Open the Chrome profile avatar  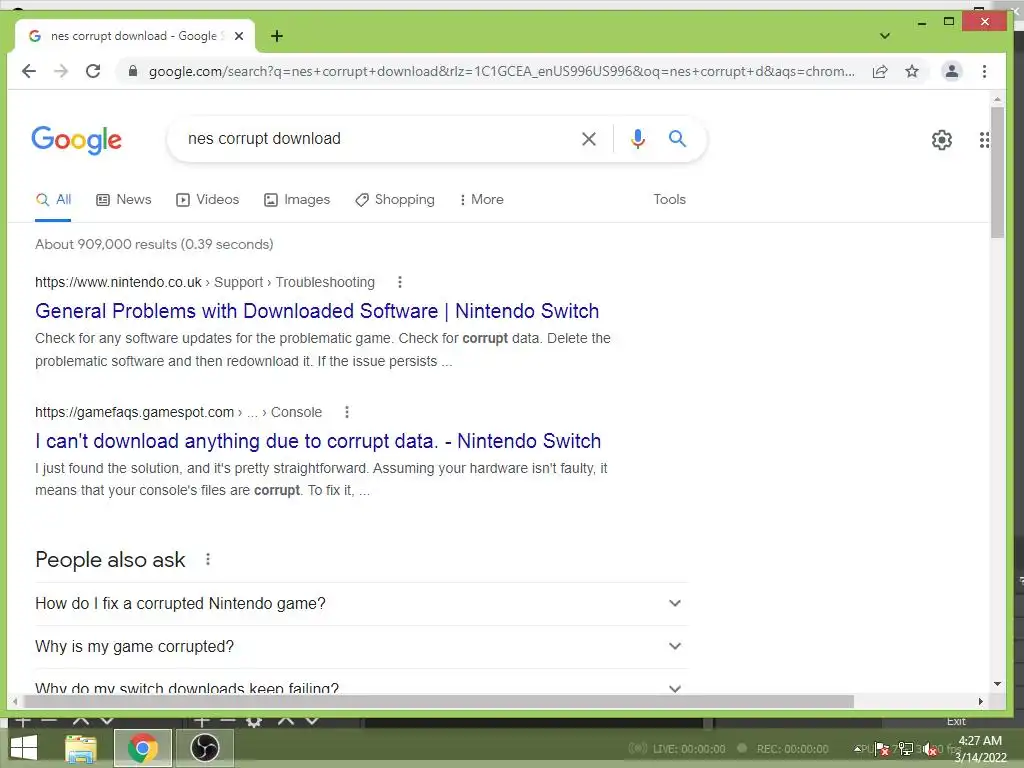[952, 71]
